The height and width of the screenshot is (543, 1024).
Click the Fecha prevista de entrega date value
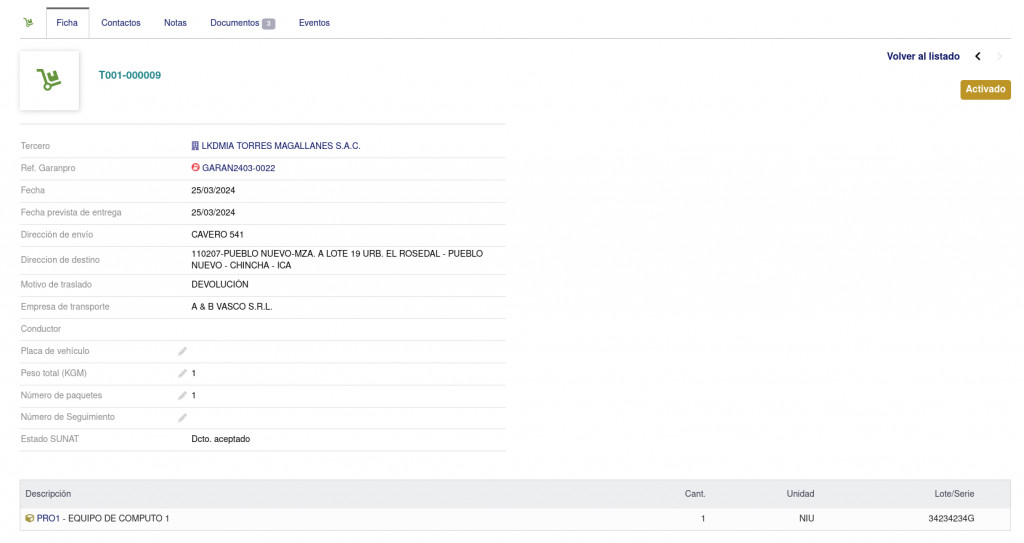[213, 212]
